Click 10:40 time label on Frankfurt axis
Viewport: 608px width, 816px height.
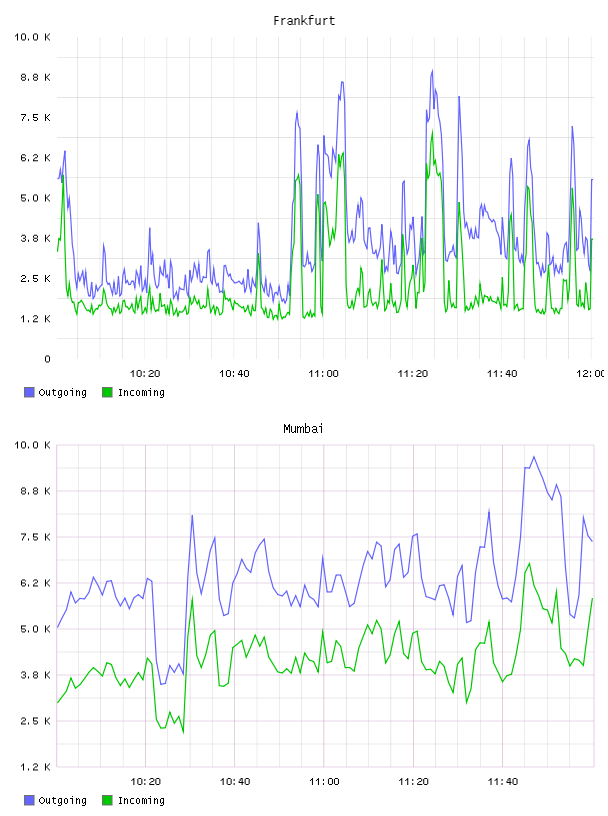point(234,374)
